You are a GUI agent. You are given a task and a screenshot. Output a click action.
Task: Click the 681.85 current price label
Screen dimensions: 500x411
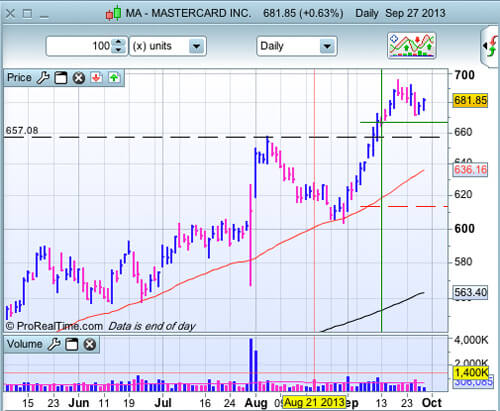(470, 100)
